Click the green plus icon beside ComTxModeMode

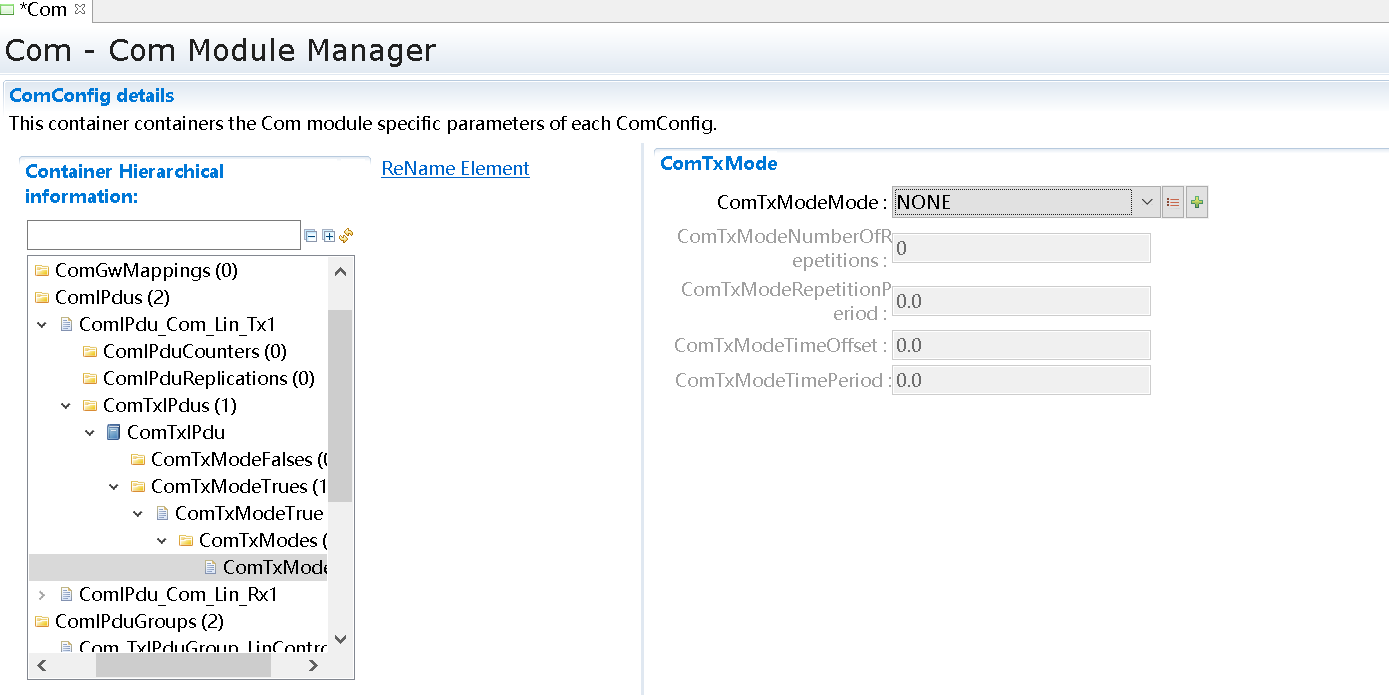coord(1197,202)
